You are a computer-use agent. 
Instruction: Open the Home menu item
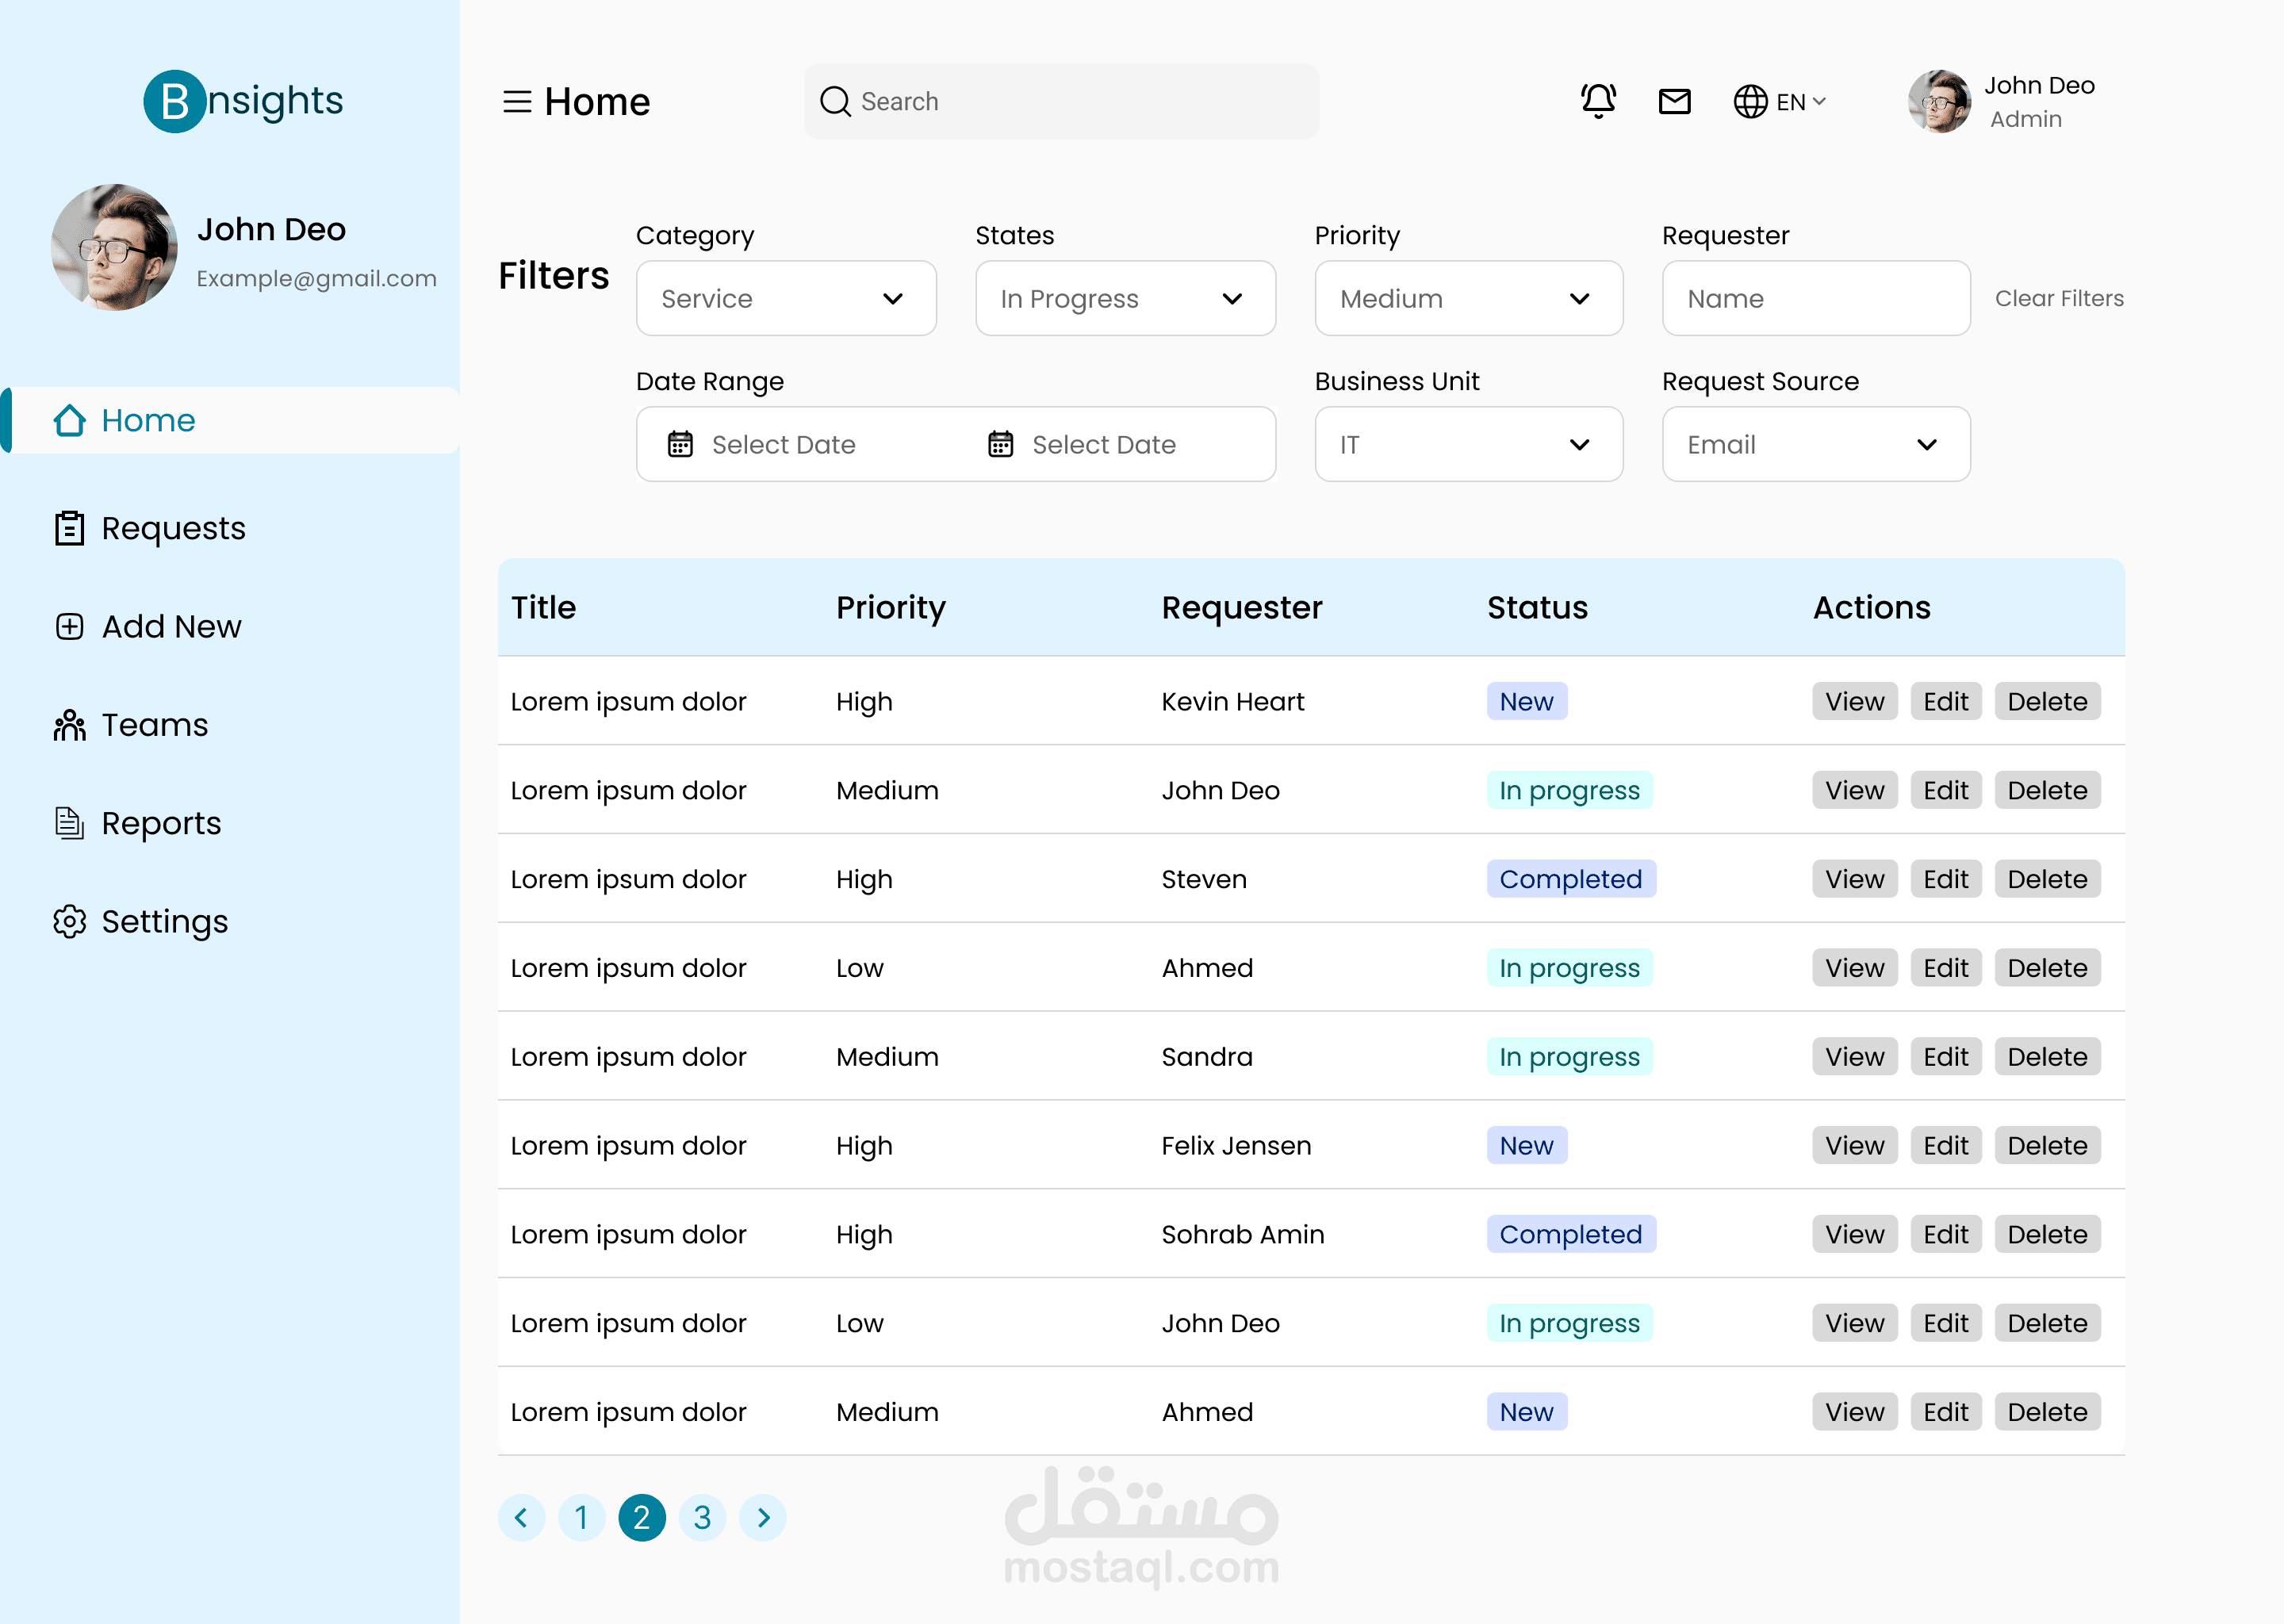click(230, 420)
